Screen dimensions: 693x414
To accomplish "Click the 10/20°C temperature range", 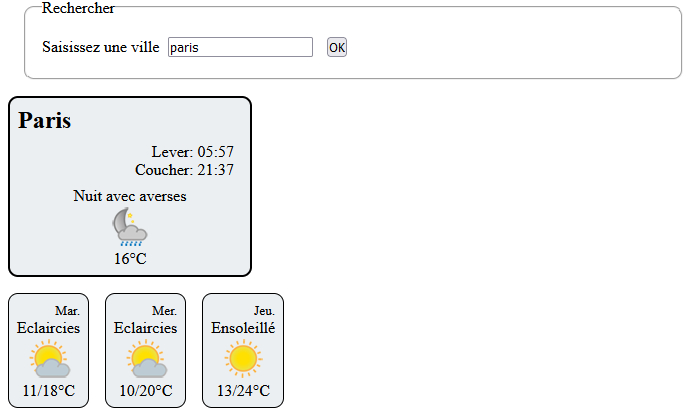I will pyautogui.click(x=146, y=391).
